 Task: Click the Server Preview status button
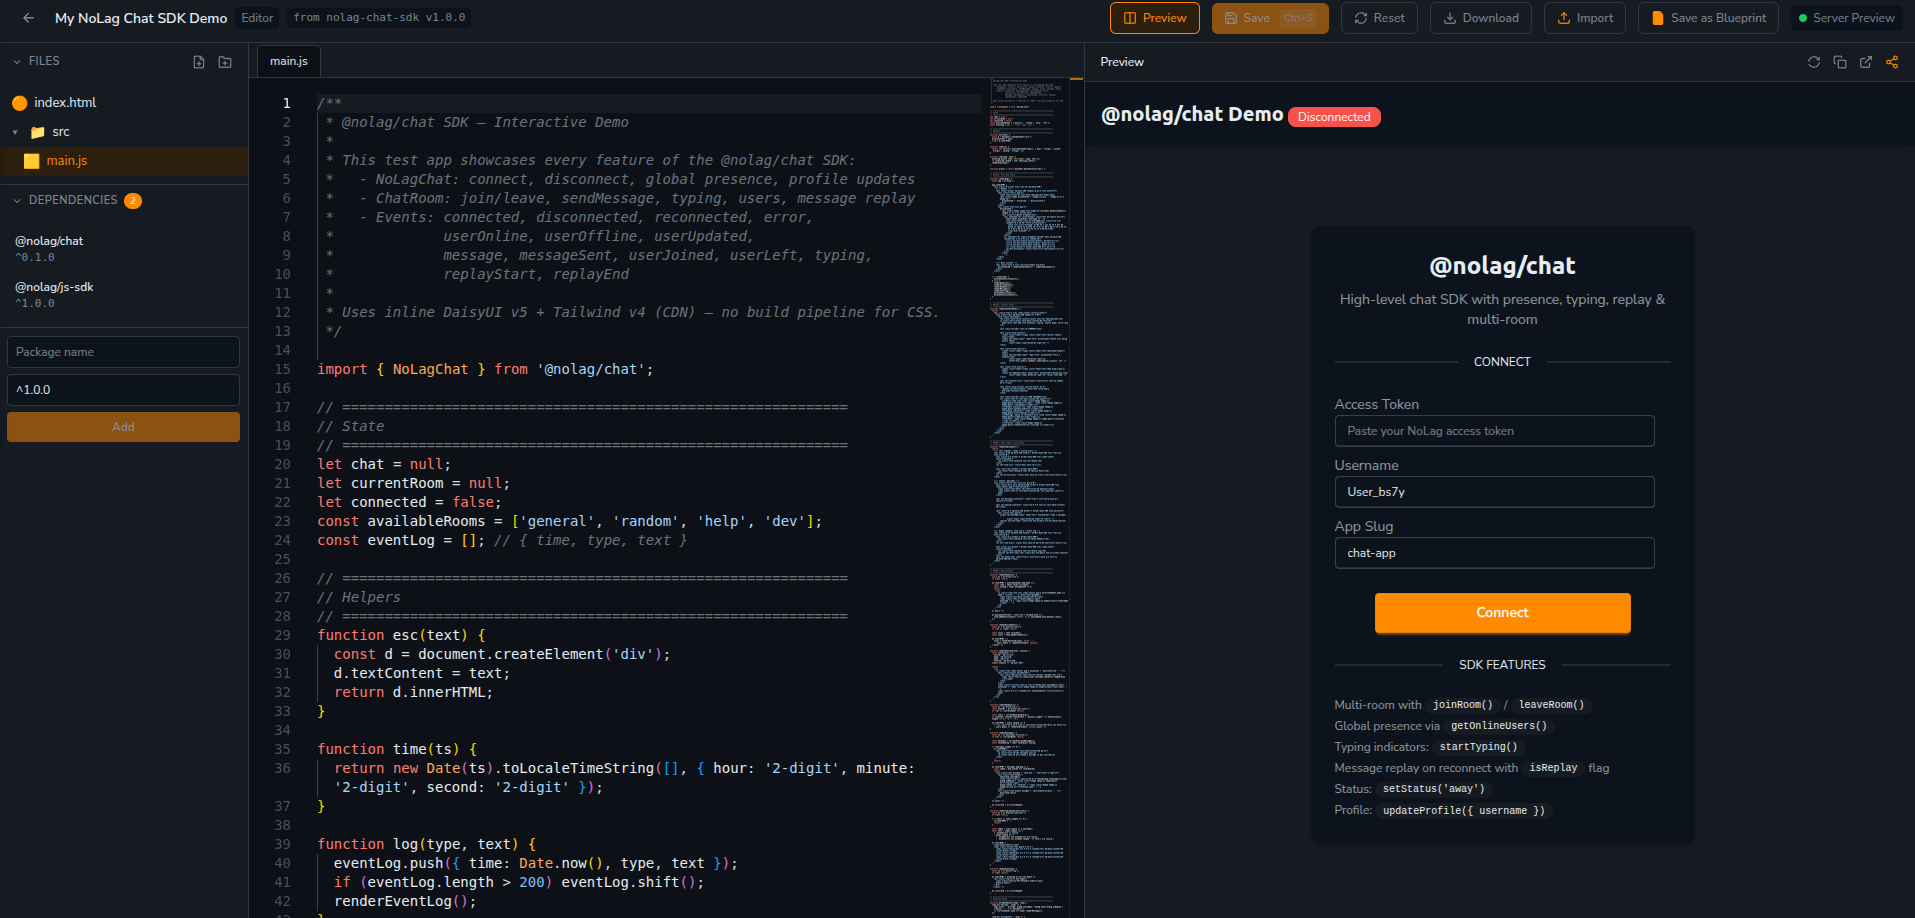coord(1846,18)
